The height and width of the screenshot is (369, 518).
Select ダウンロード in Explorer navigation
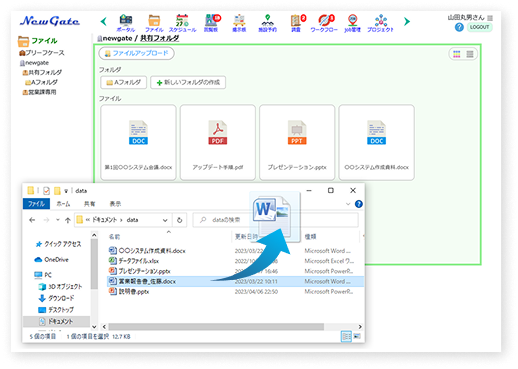(x=56, y=298)
